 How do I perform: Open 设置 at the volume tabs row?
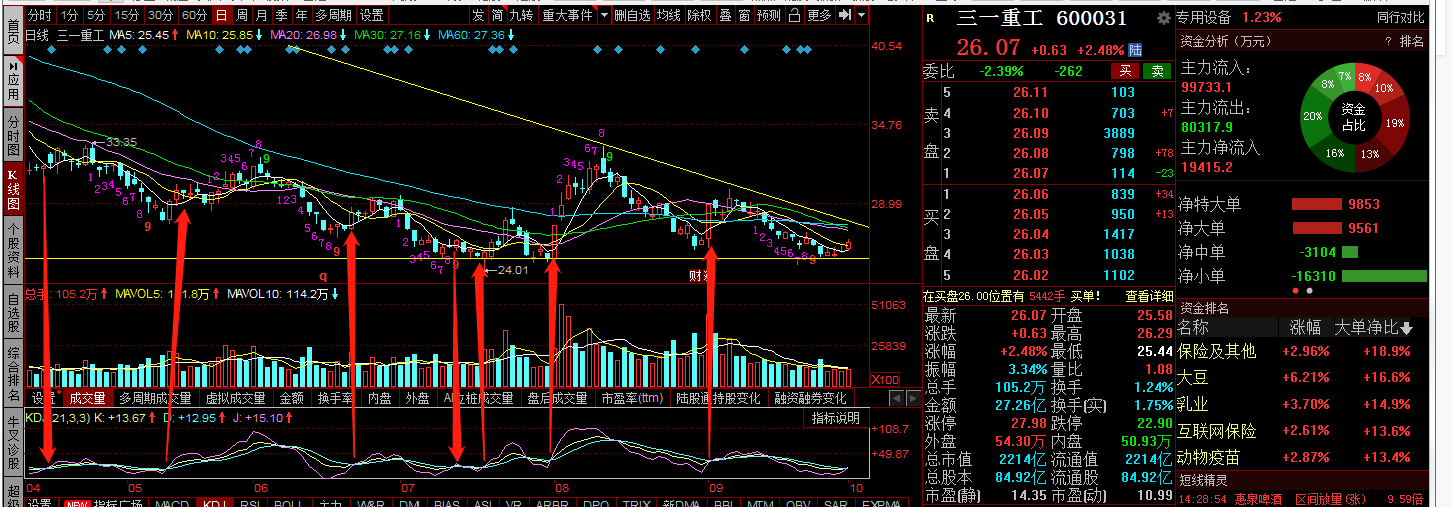(x=41, y=398)
